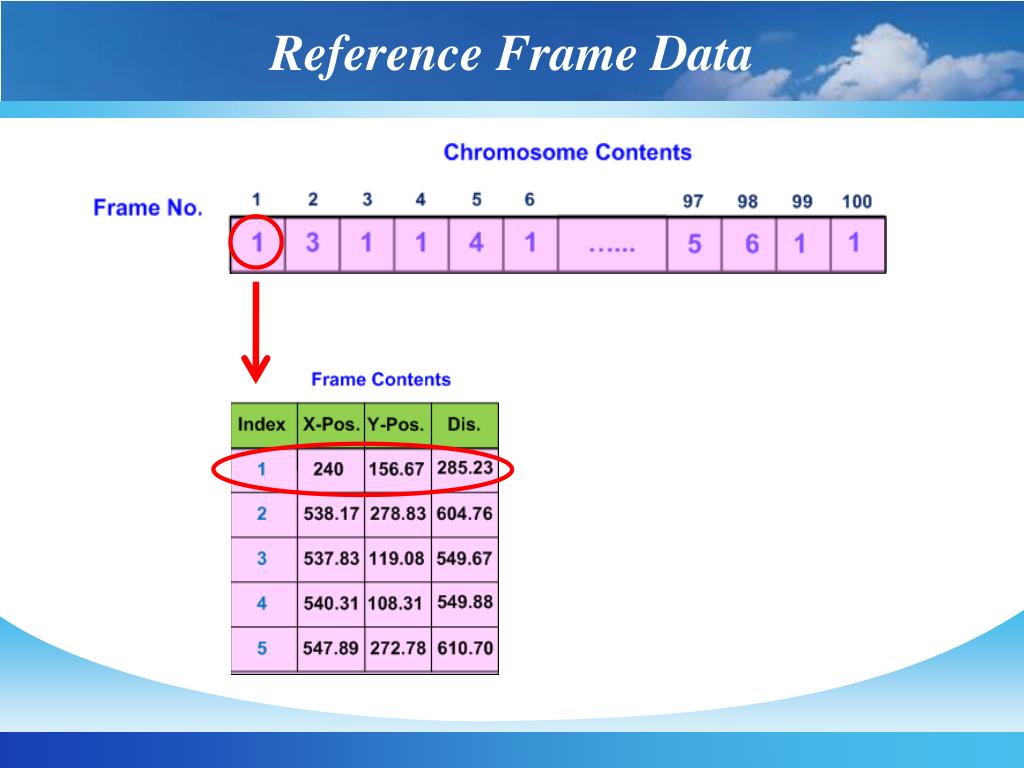Click the X-Pos. value 538.17
This screenshot has width=1024, height=768.
(331, 513)
